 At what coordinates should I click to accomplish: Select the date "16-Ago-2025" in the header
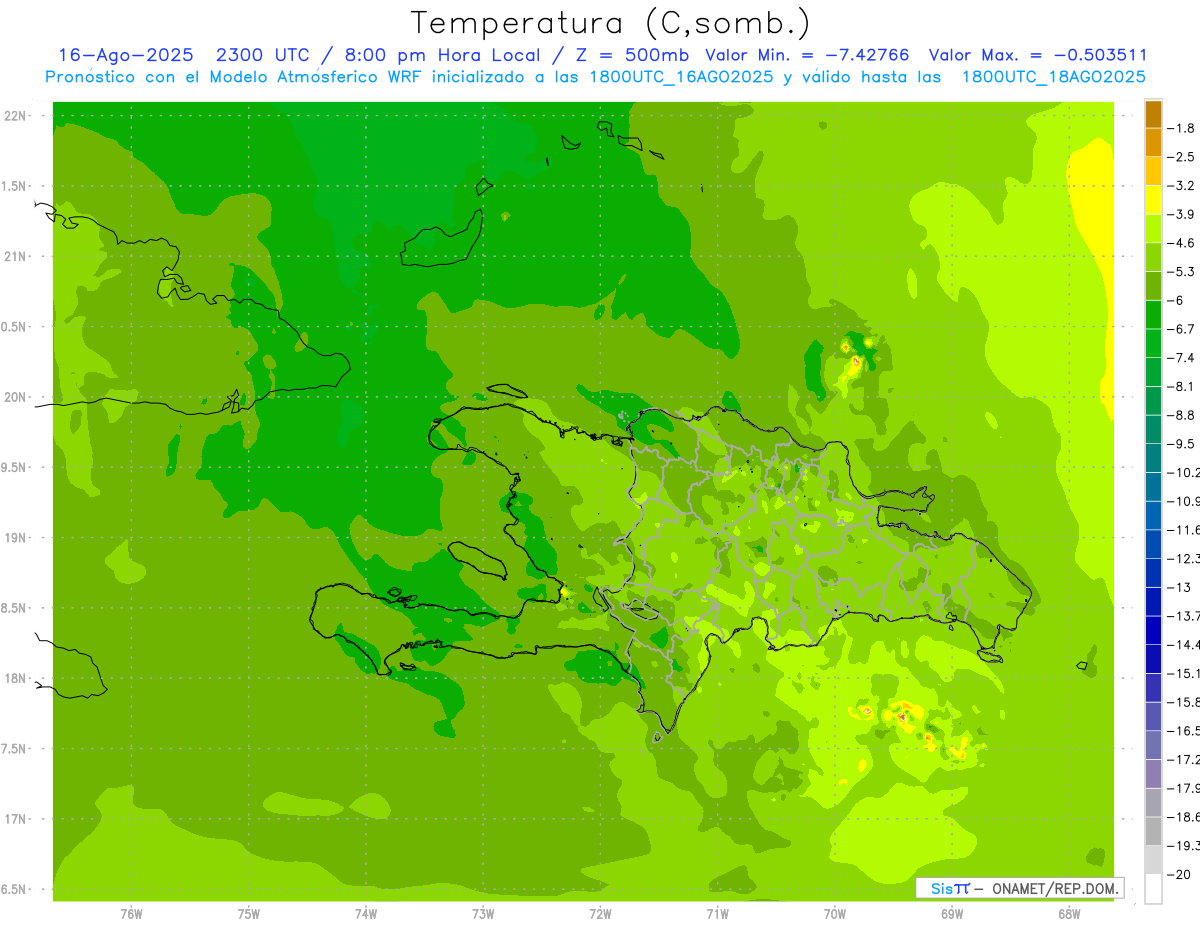pos(126,55)
